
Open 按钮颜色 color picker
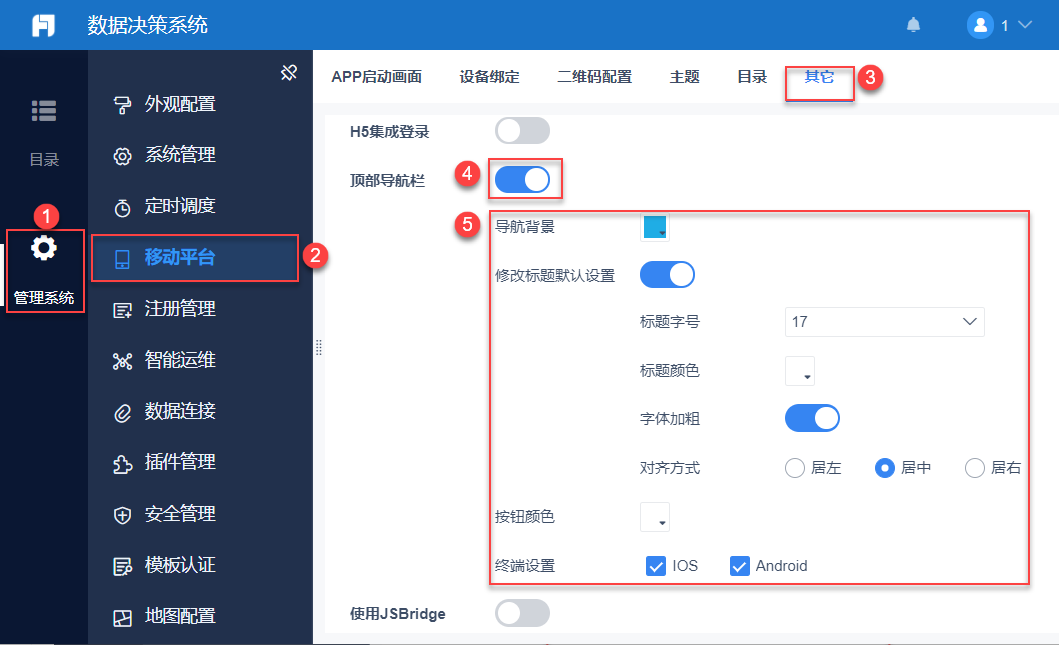pos(654,517)
